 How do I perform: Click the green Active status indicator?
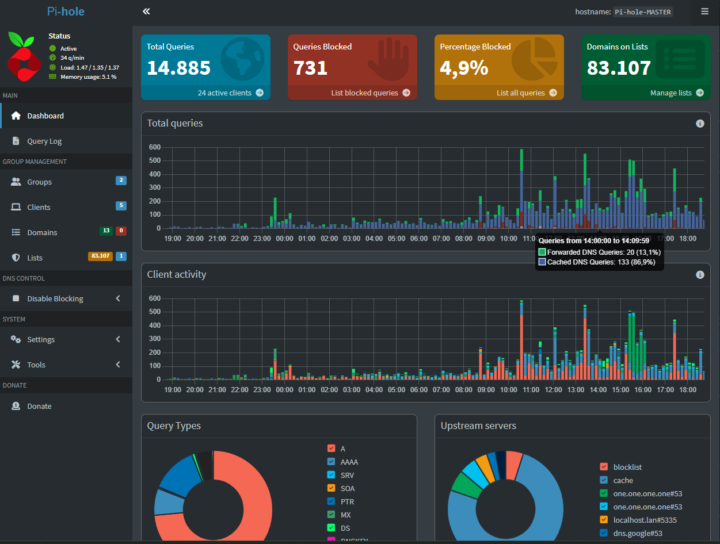(52, 48)
